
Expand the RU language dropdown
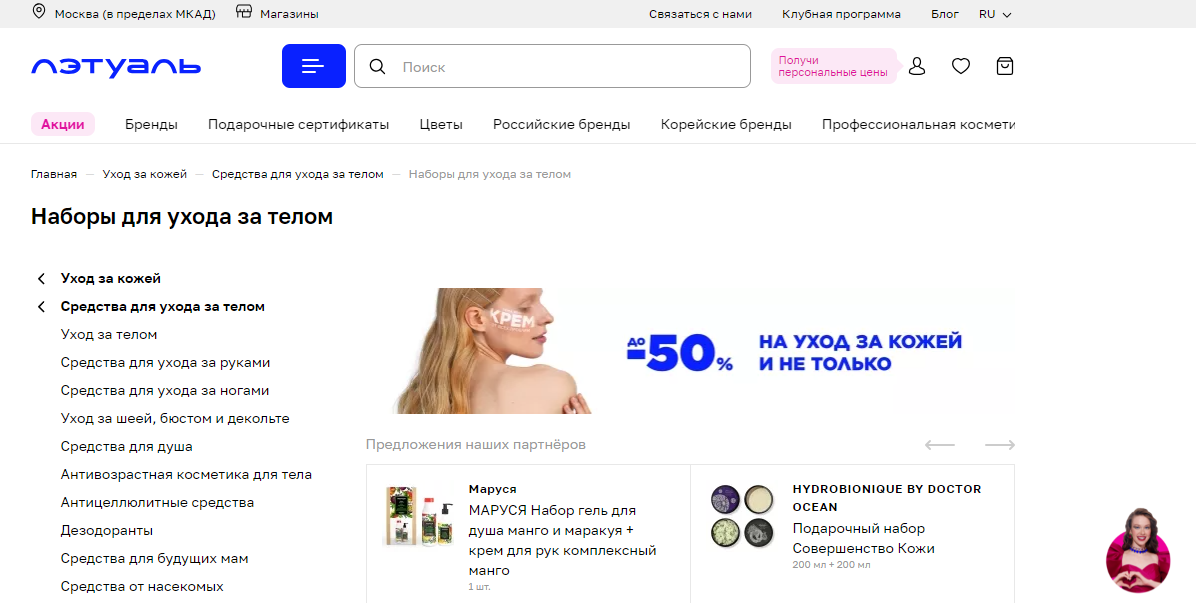pyautogui.click(x=995, y=14)
